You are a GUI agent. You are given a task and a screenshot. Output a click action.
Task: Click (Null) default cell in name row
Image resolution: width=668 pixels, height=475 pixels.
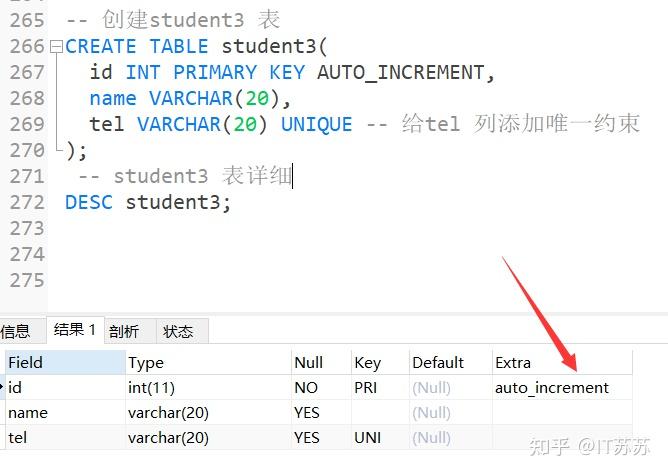(451, 412)
